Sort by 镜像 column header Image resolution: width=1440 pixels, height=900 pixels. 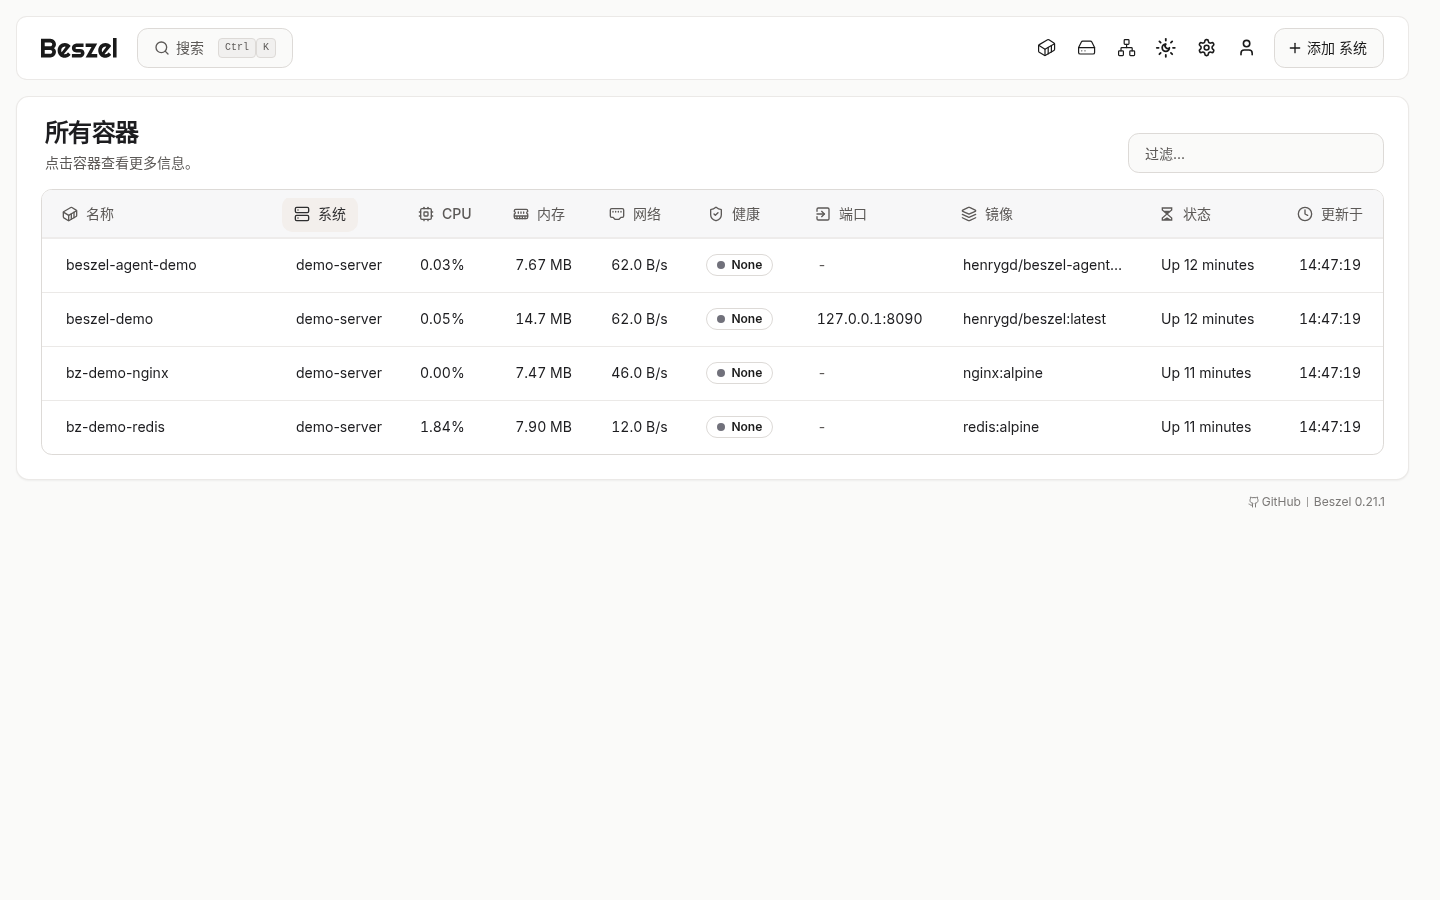point(987,214)
